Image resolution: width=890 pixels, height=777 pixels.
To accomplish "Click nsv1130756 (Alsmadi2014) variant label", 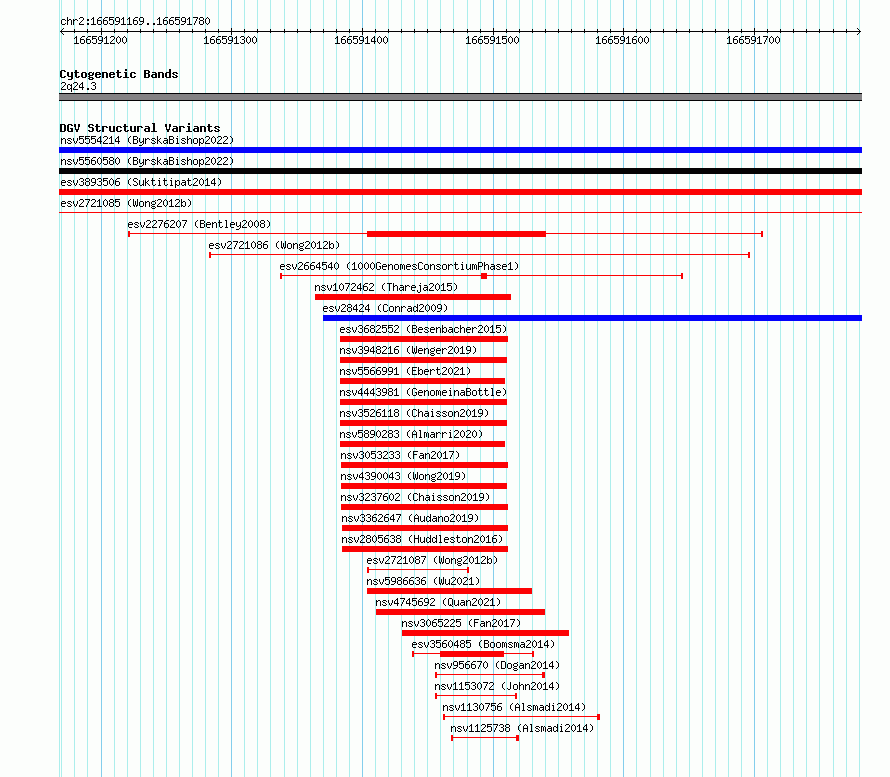I will tap(514, 707).
